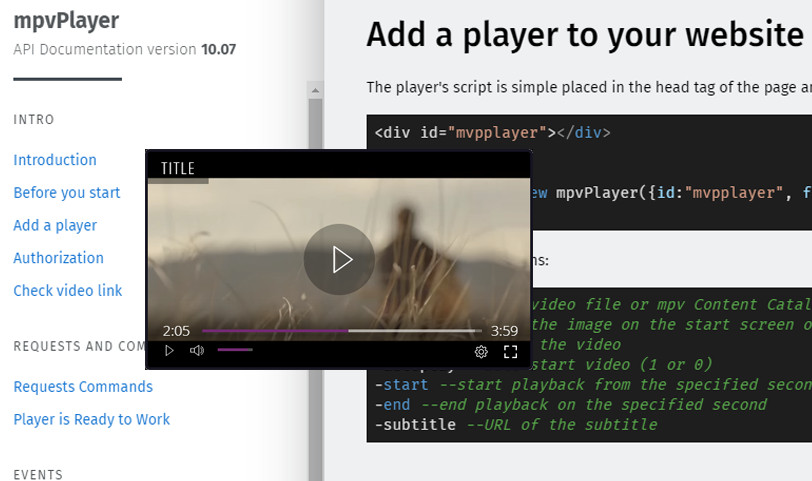The height and width of the screenshot is (481, 812).
Task: Open the Before you start link
Action: pyautogui.click(x=67, y=193)
